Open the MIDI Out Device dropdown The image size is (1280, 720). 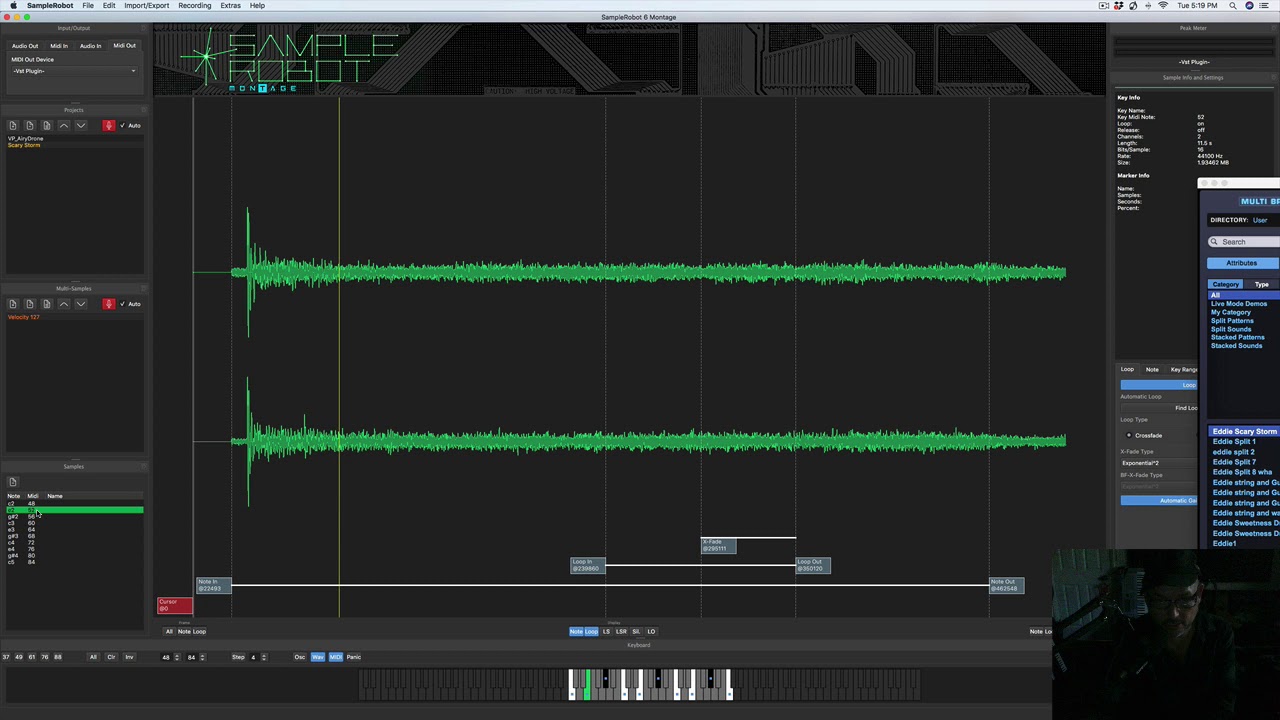74,71
